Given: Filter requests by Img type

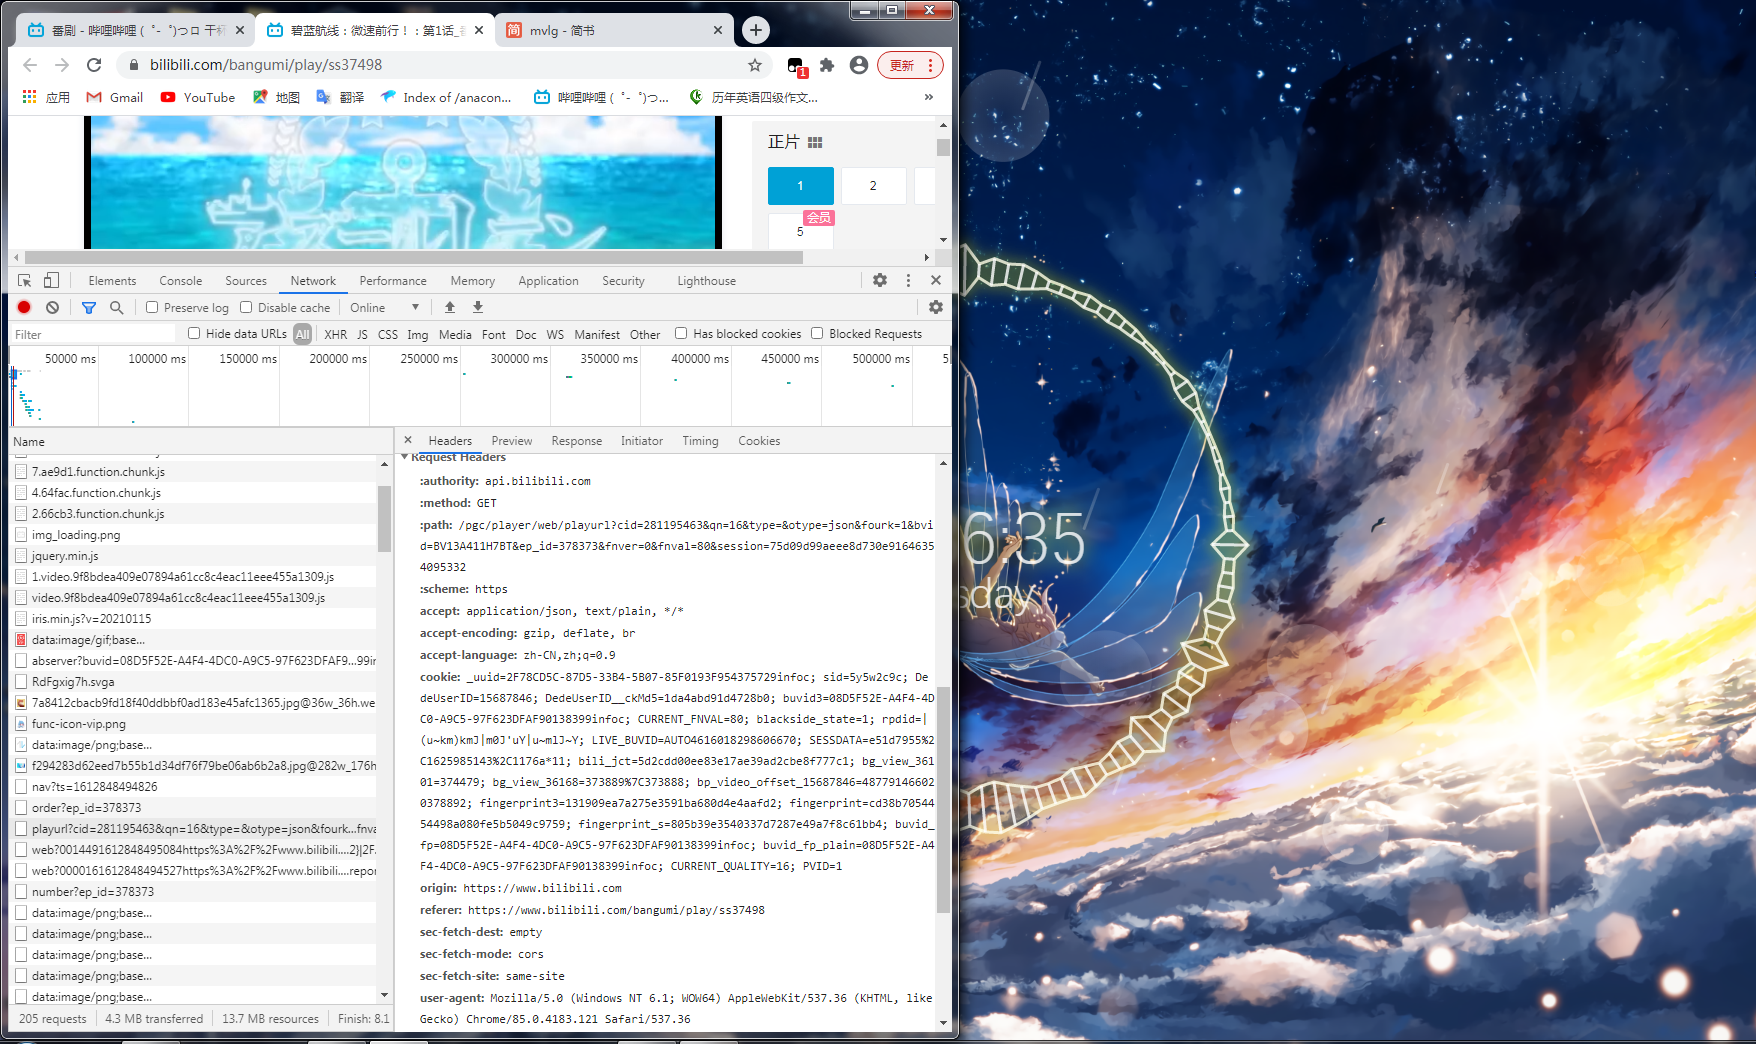Looking at the screenshot, I should pyautogui.click(x=418, y=335).
